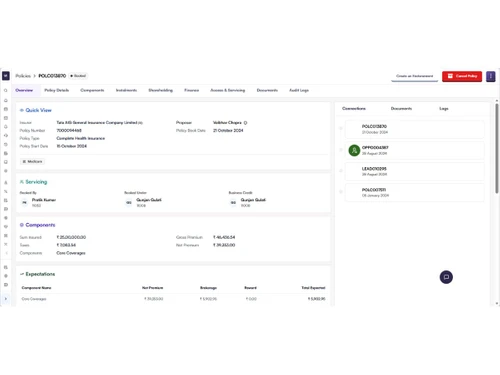The width and height of the screenshot is (500, 375).
Task: Switch to the Shareholding tab
Action: (x=160, y=90)
